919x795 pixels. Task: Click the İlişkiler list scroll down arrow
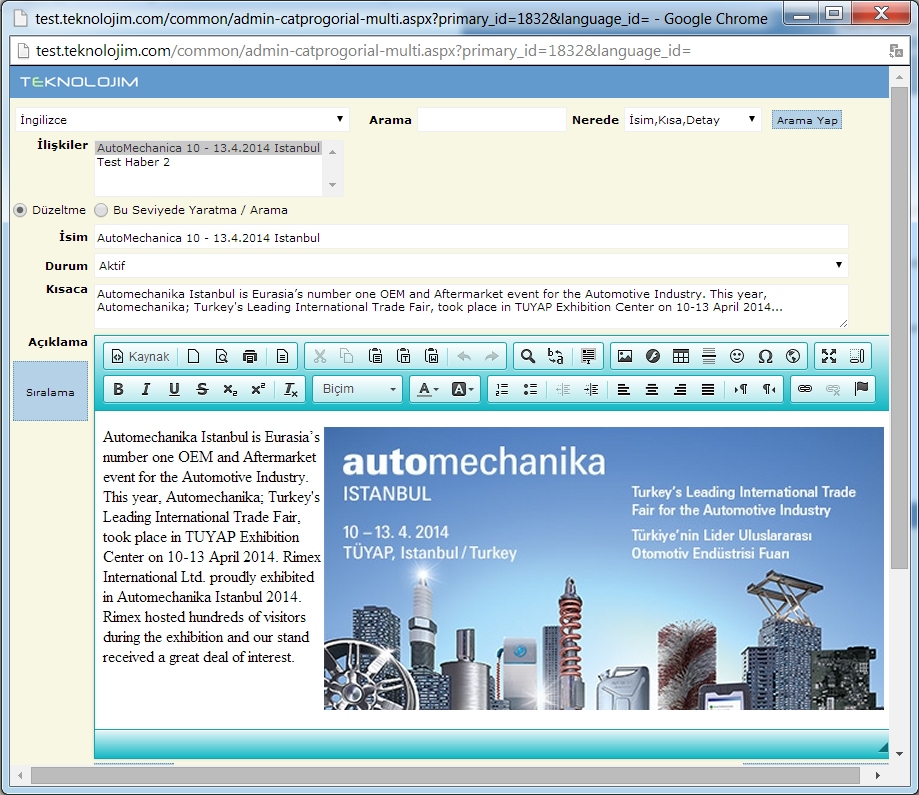(332, 185)
